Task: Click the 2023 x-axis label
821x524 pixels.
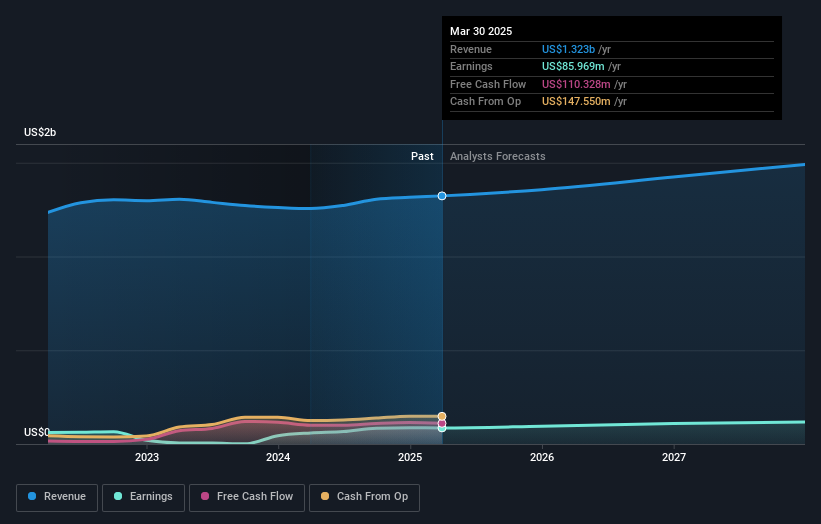Action: pyautogui.click(x=147, y=457)
